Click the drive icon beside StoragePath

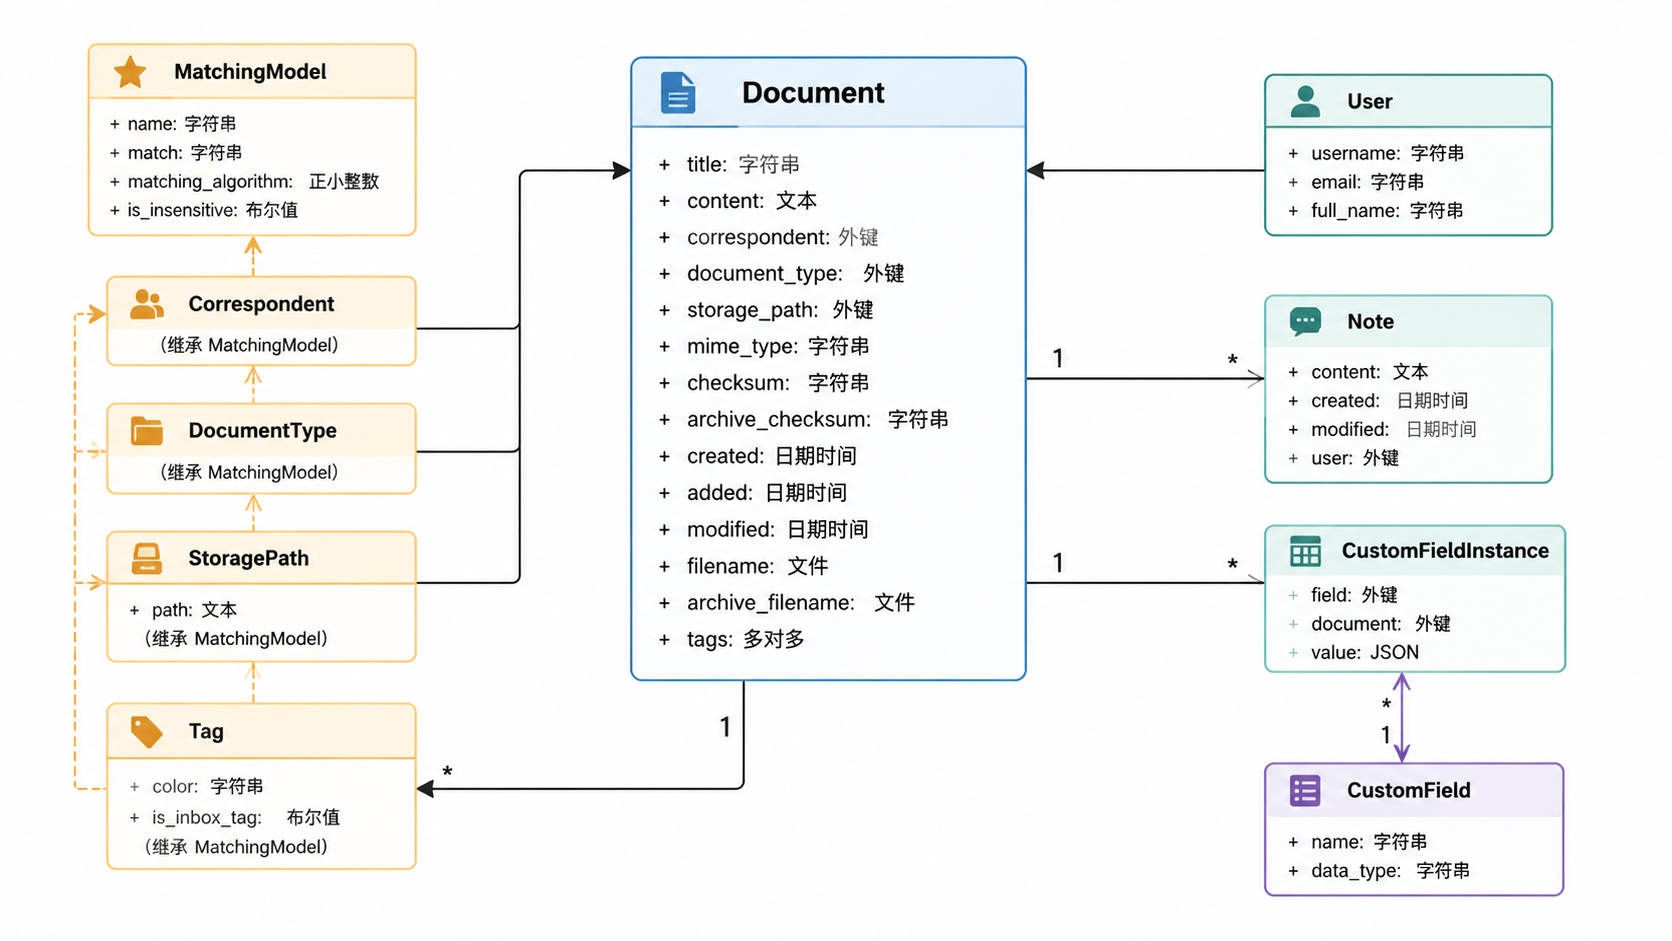point(147,558)
